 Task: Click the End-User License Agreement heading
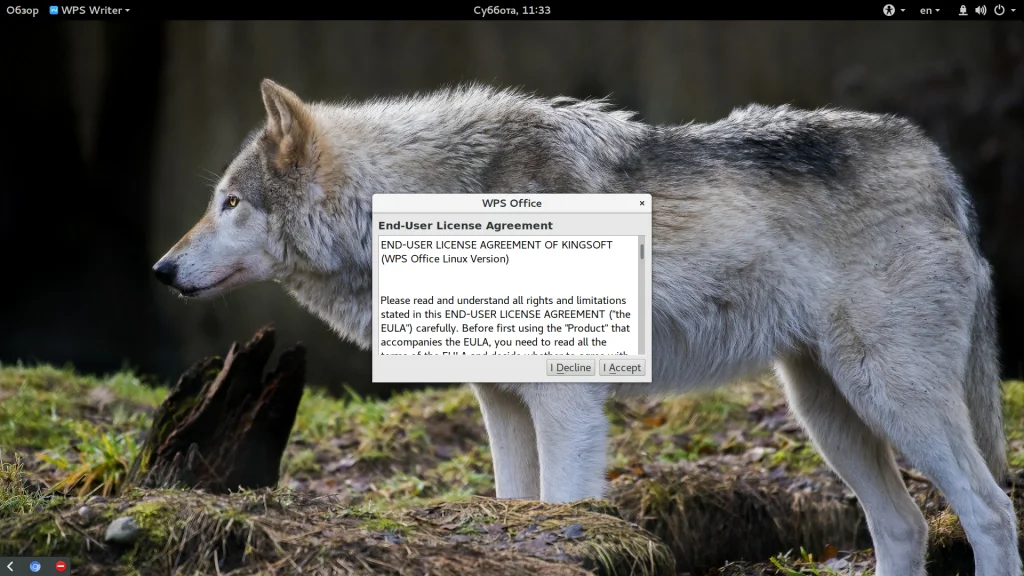click(x=465, y=225)
